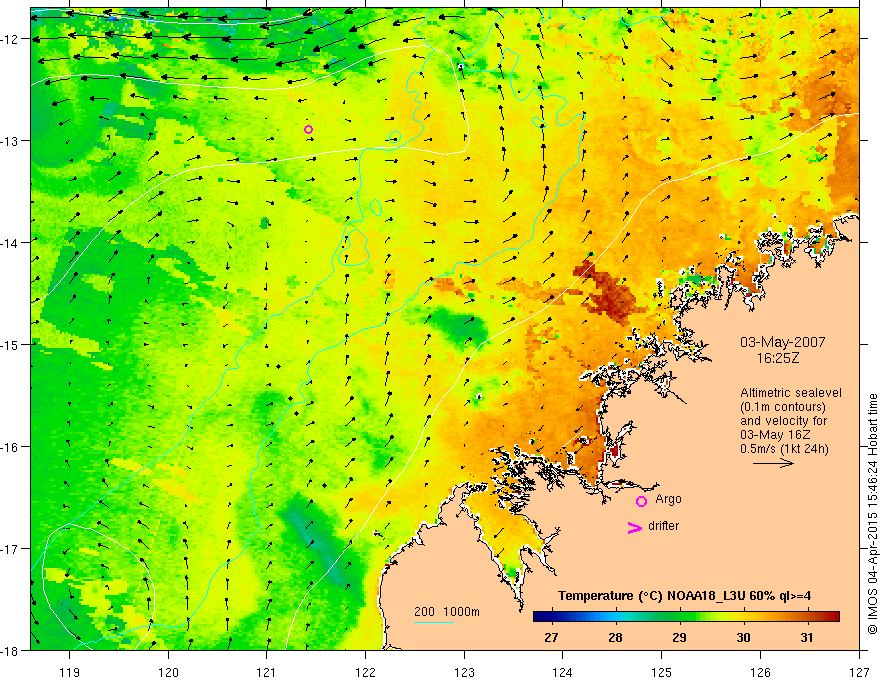This screenshot has width=880, height=680.
Task: Click the "16:25Z" time text
Action: [778, 357]
